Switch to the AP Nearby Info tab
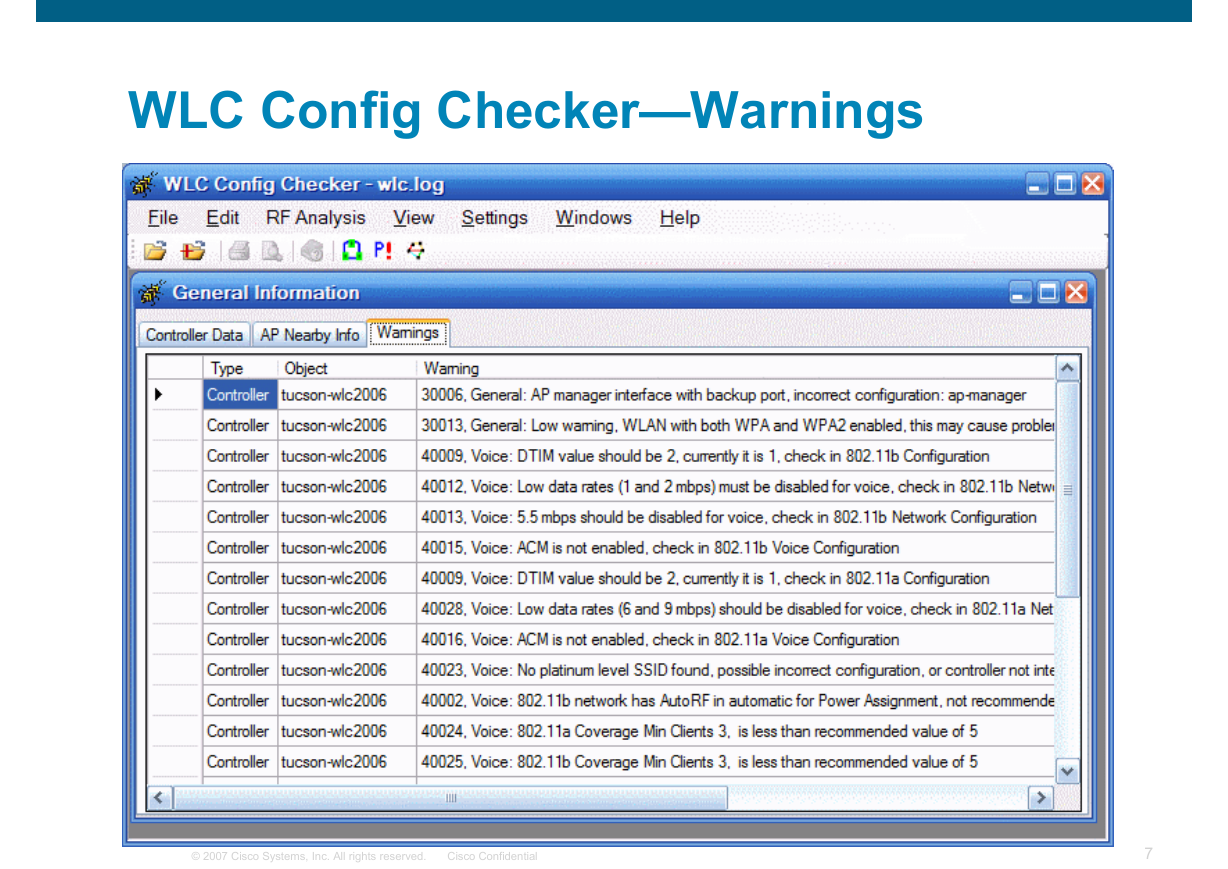Viewport: 1228px width, 869px height. click(x=309, y=335)
